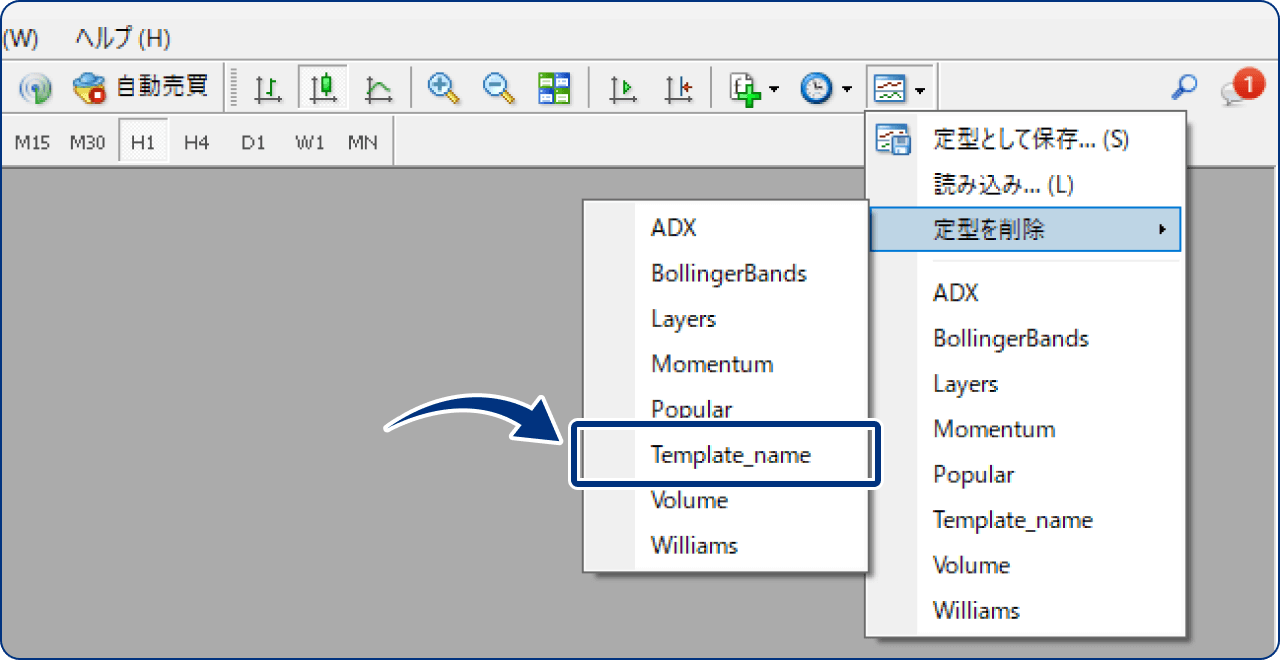
Task: Switch chart to bar chart mode
Action: pyautogui.click(x=267, y=89)
